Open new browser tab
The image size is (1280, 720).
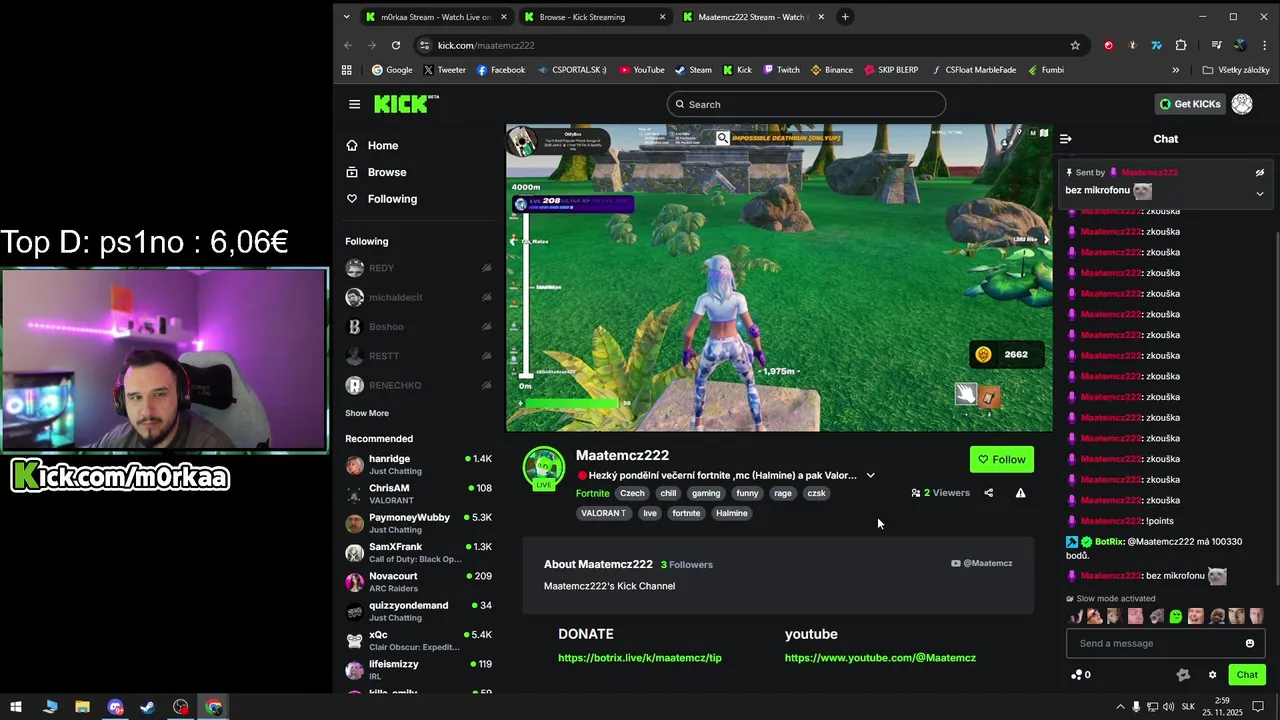pyautogui.click(x=845, y=16)
